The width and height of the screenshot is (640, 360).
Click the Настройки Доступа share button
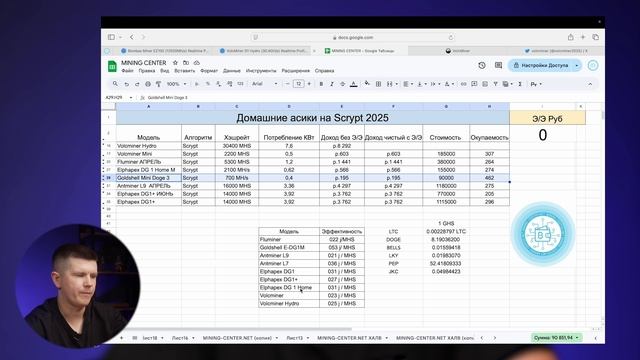[x=541, y=65]
